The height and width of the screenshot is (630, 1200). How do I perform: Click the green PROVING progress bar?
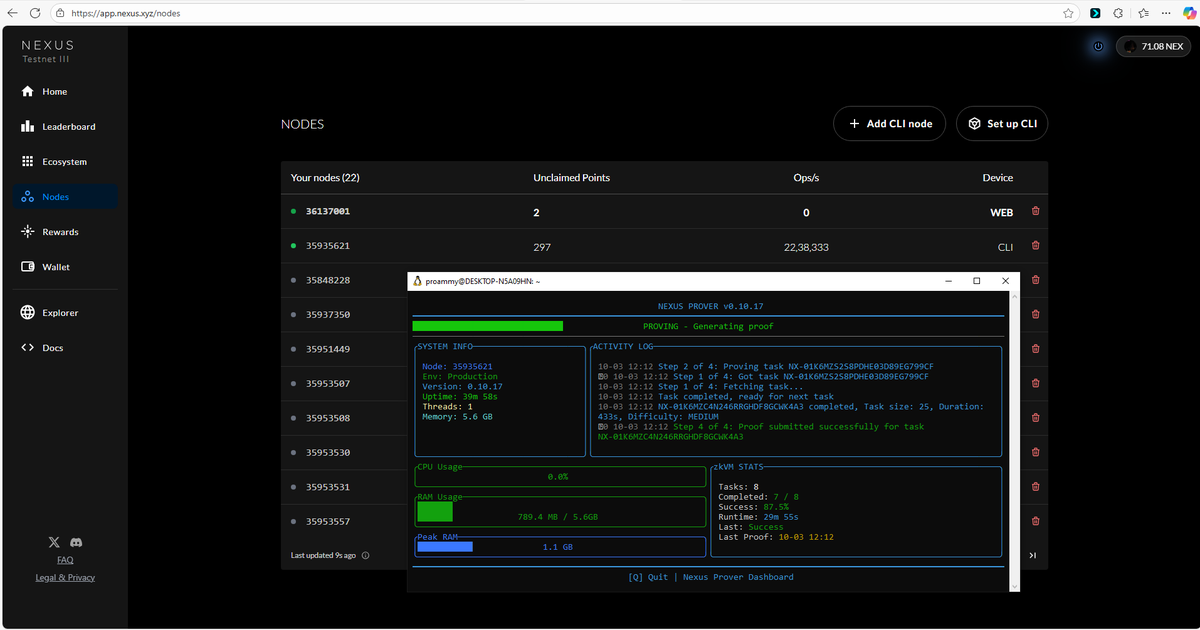point(488,326)
